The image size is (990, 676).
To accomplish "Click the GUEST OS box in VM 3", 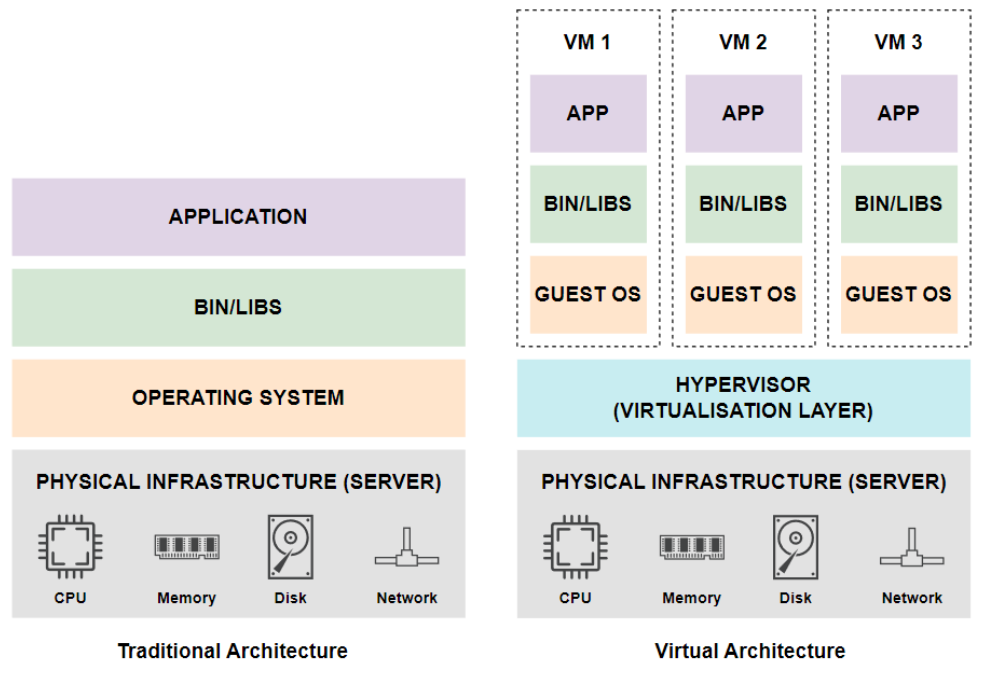I will 899,294.
